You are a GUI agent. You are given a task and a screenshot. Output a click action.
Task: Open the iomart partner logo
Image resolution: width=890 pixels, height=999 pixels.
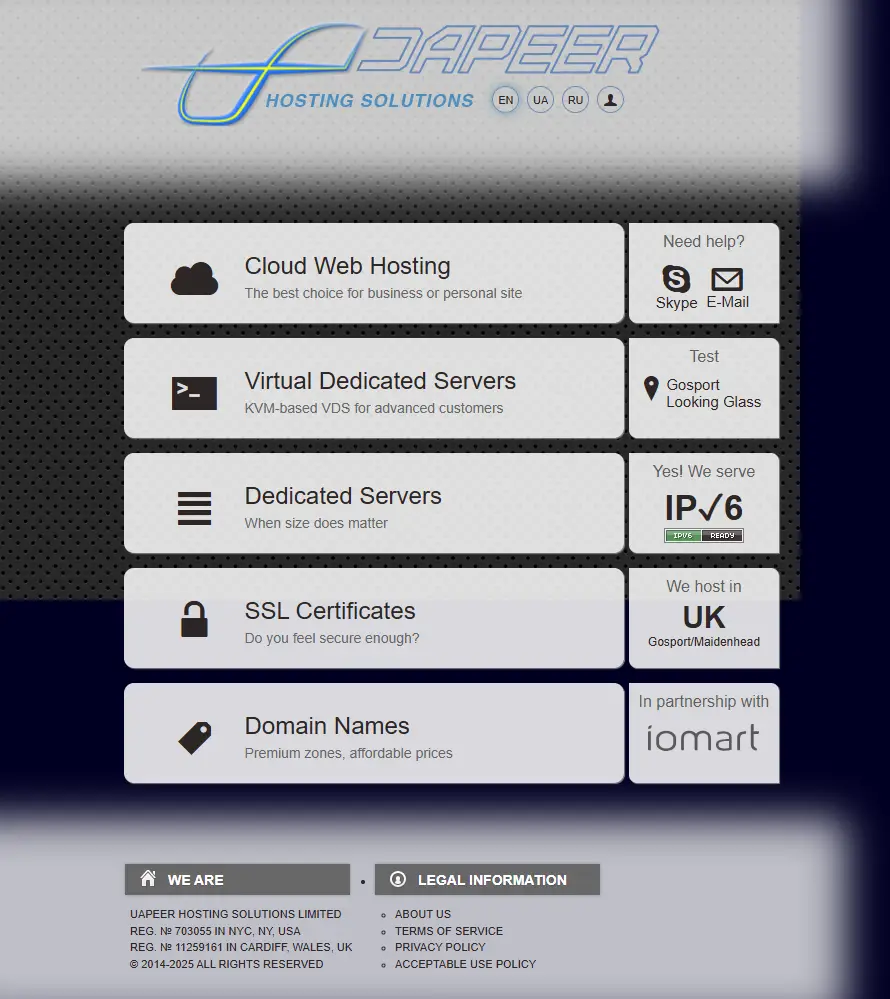point(703,738)
